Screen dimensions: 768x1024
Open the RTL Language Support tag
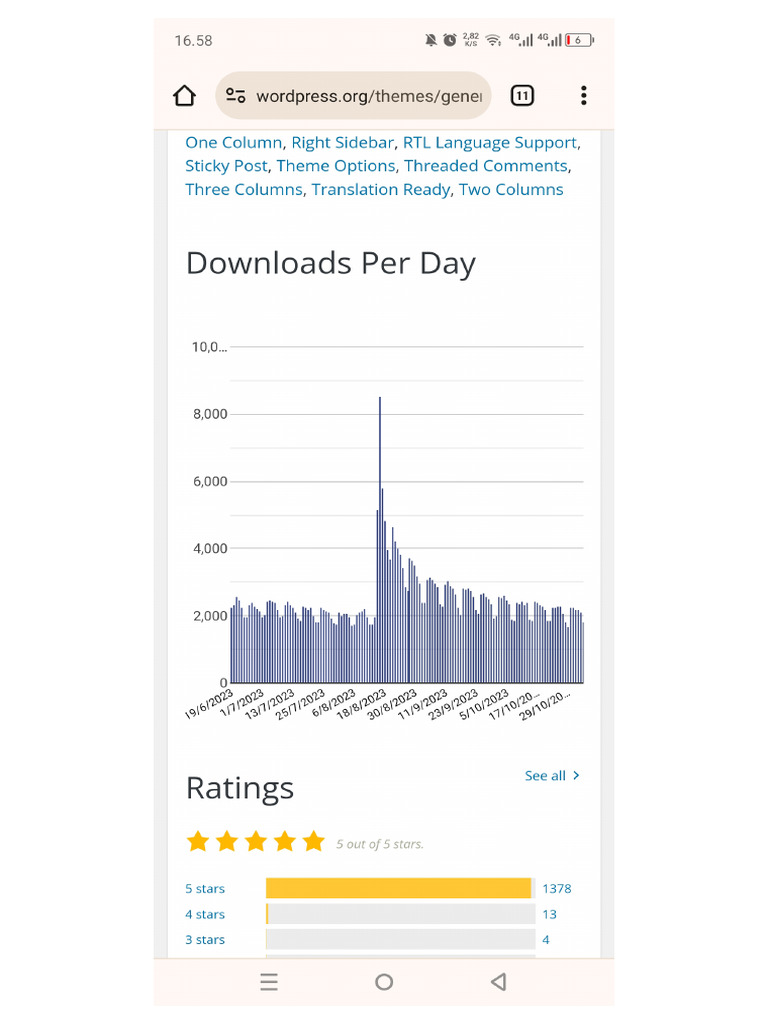pyautogui.click(x=489, y=143)
